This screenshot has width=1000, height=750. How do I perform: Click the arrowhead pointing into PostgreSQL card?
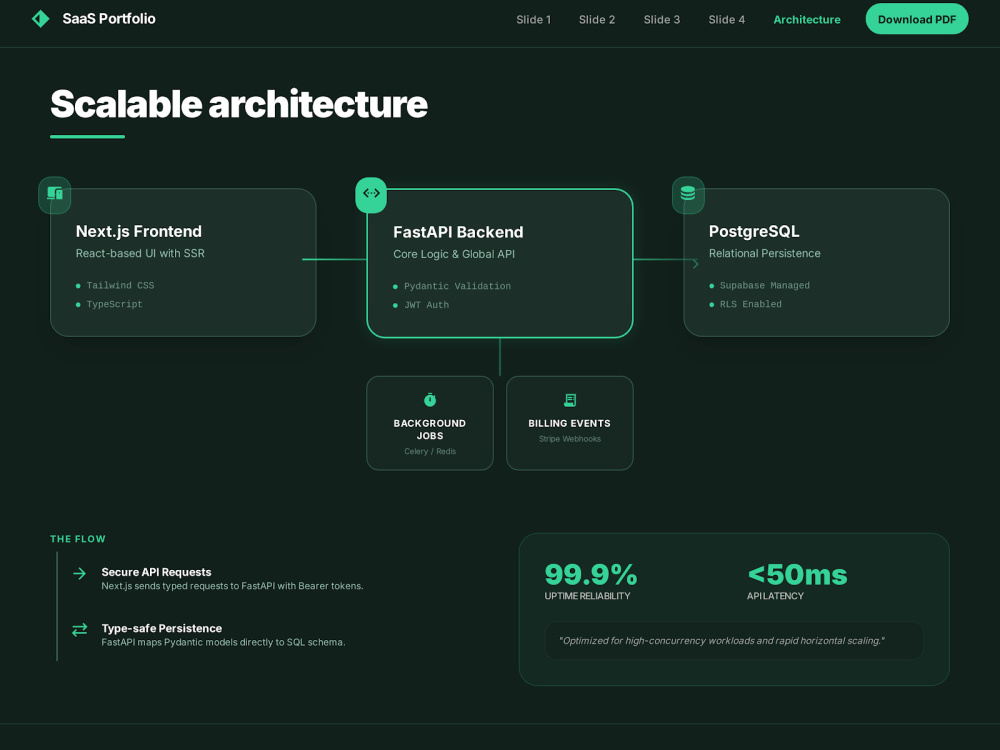pos(695,263)
